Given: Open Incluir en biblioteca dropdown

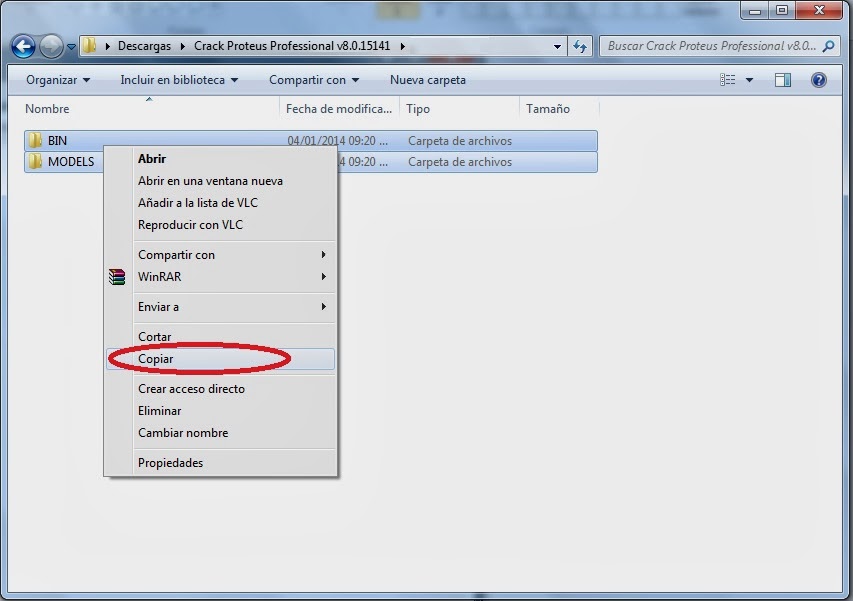Looking at the screenshot, I should (x=180, y=80).
